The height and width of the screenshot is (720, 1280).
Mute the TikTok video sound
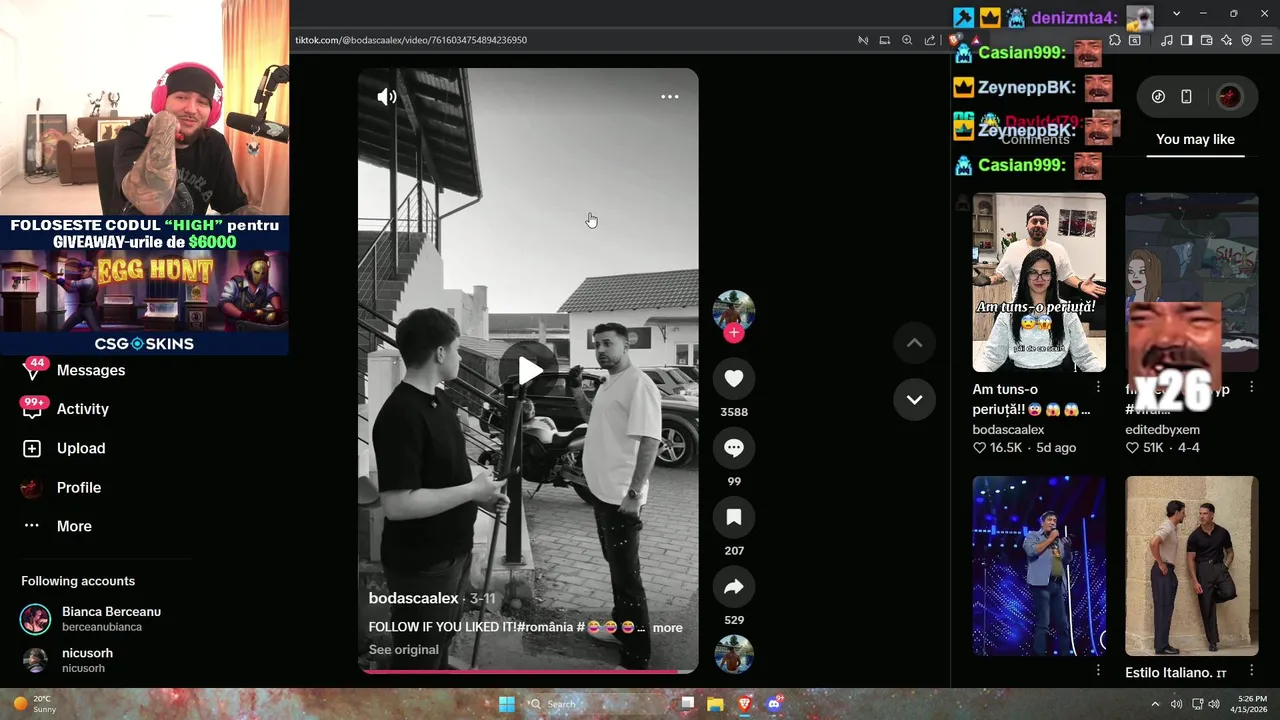[387, 97]
